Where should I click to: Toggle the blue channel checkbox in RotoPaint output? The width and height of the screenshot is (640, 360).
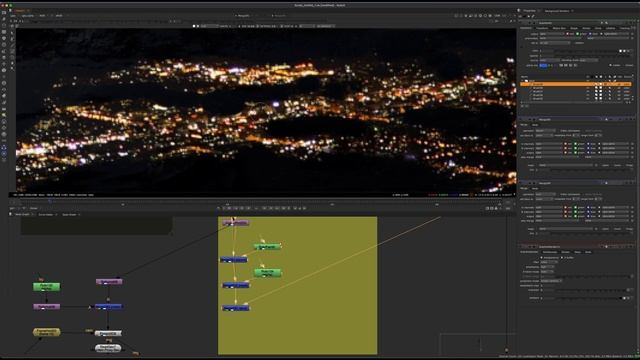591,34
